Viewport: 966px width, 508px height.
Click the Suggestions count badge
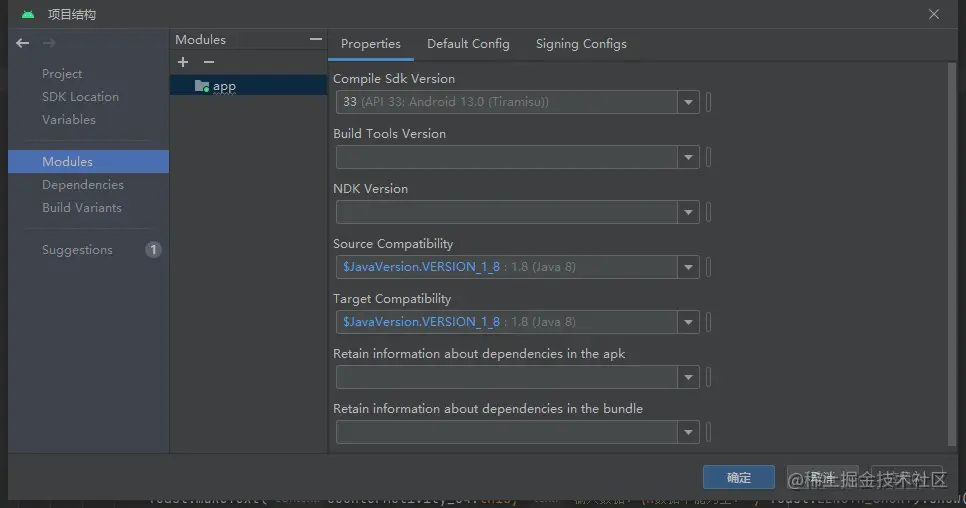pos(153,250)
